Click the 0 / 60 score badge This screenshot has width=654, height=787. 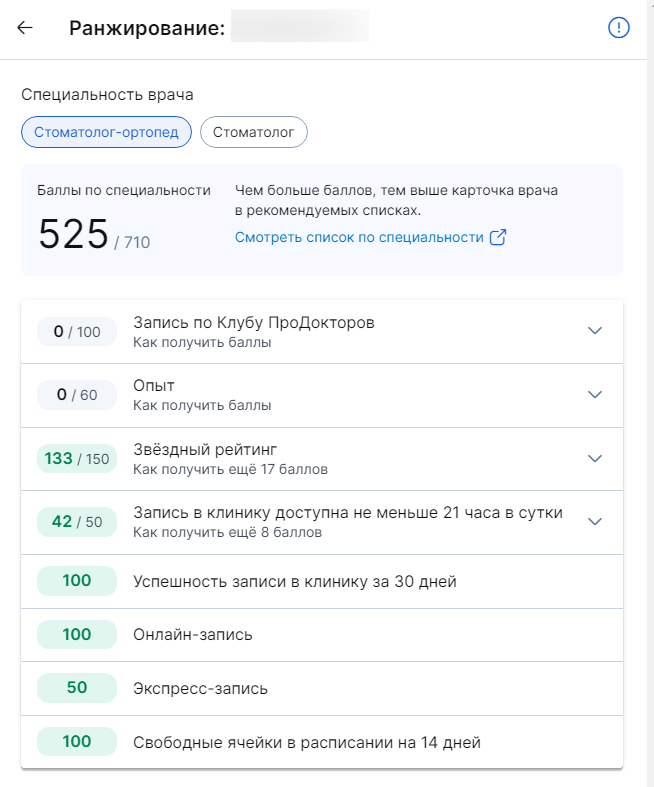coord(77,395)
